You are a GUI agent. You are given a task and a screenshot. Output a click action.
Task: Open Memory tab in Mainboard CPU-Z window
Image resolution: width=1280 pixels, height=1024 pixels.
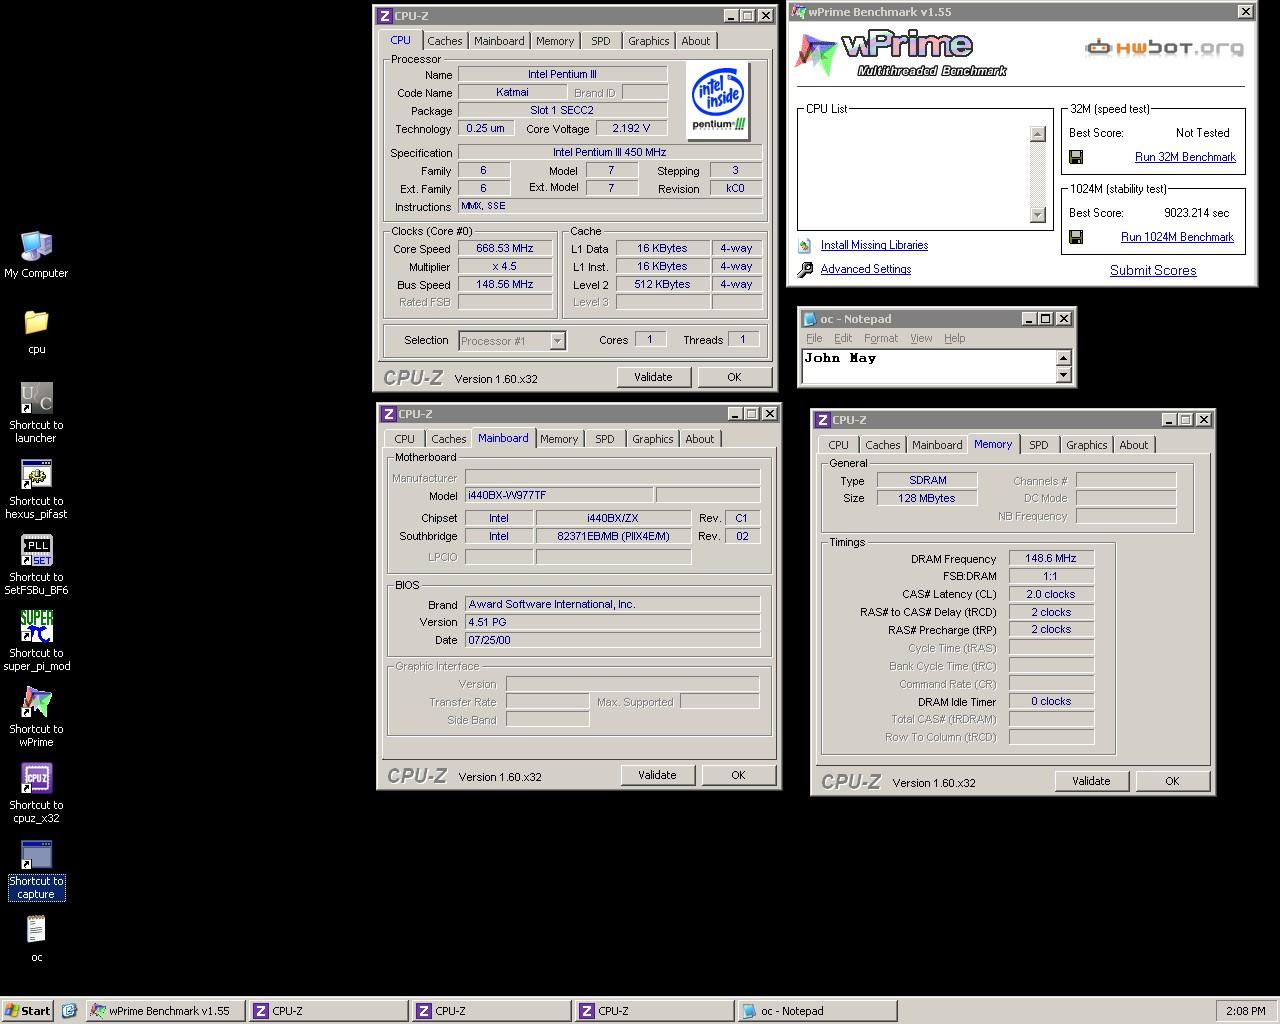[x=559, y=439]
